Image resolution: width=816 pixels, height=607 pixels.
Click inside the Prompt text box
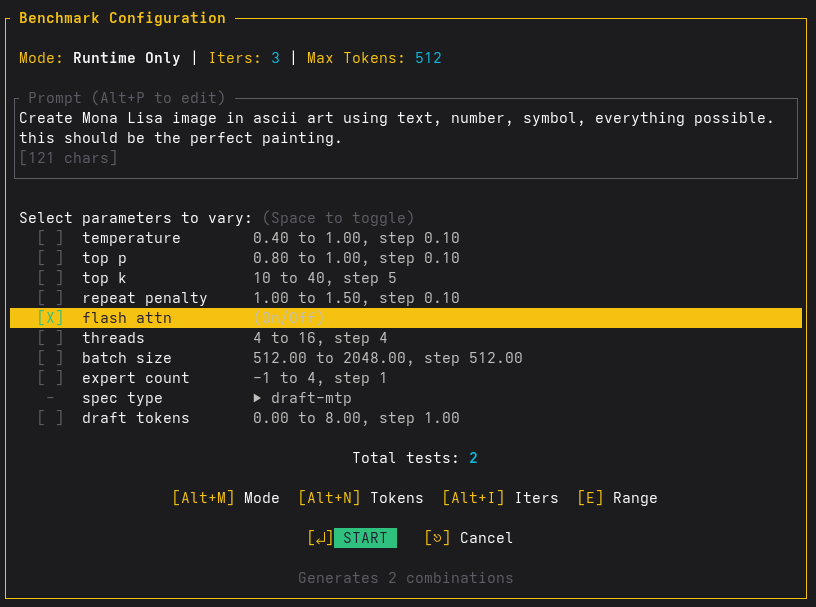(406, 138)
